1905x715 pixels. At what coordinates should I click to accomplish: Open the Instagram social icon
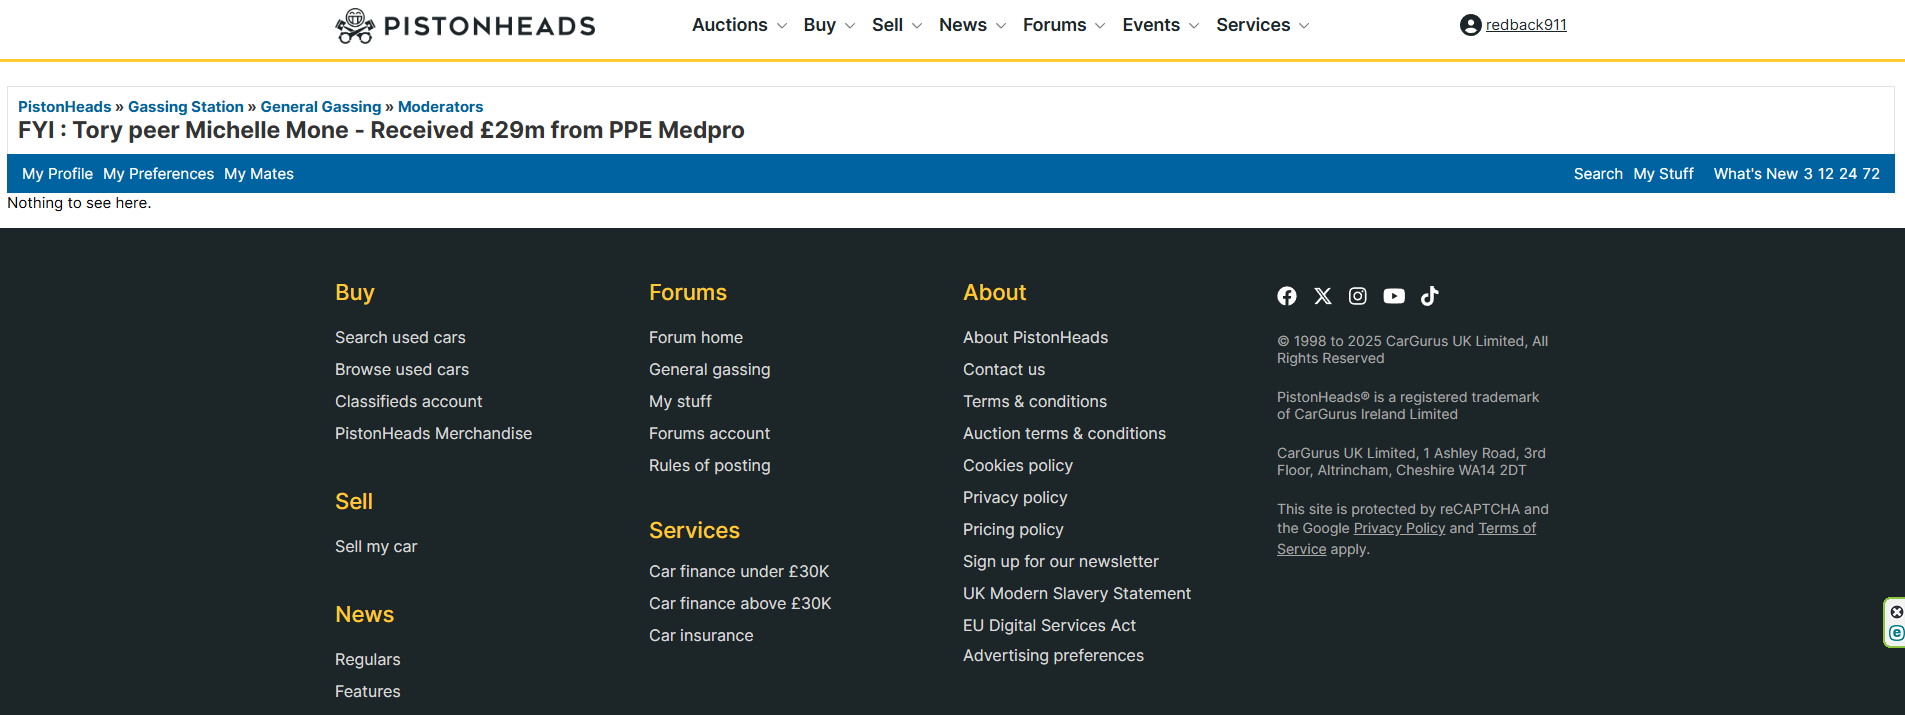click(x=1358, y=296)
